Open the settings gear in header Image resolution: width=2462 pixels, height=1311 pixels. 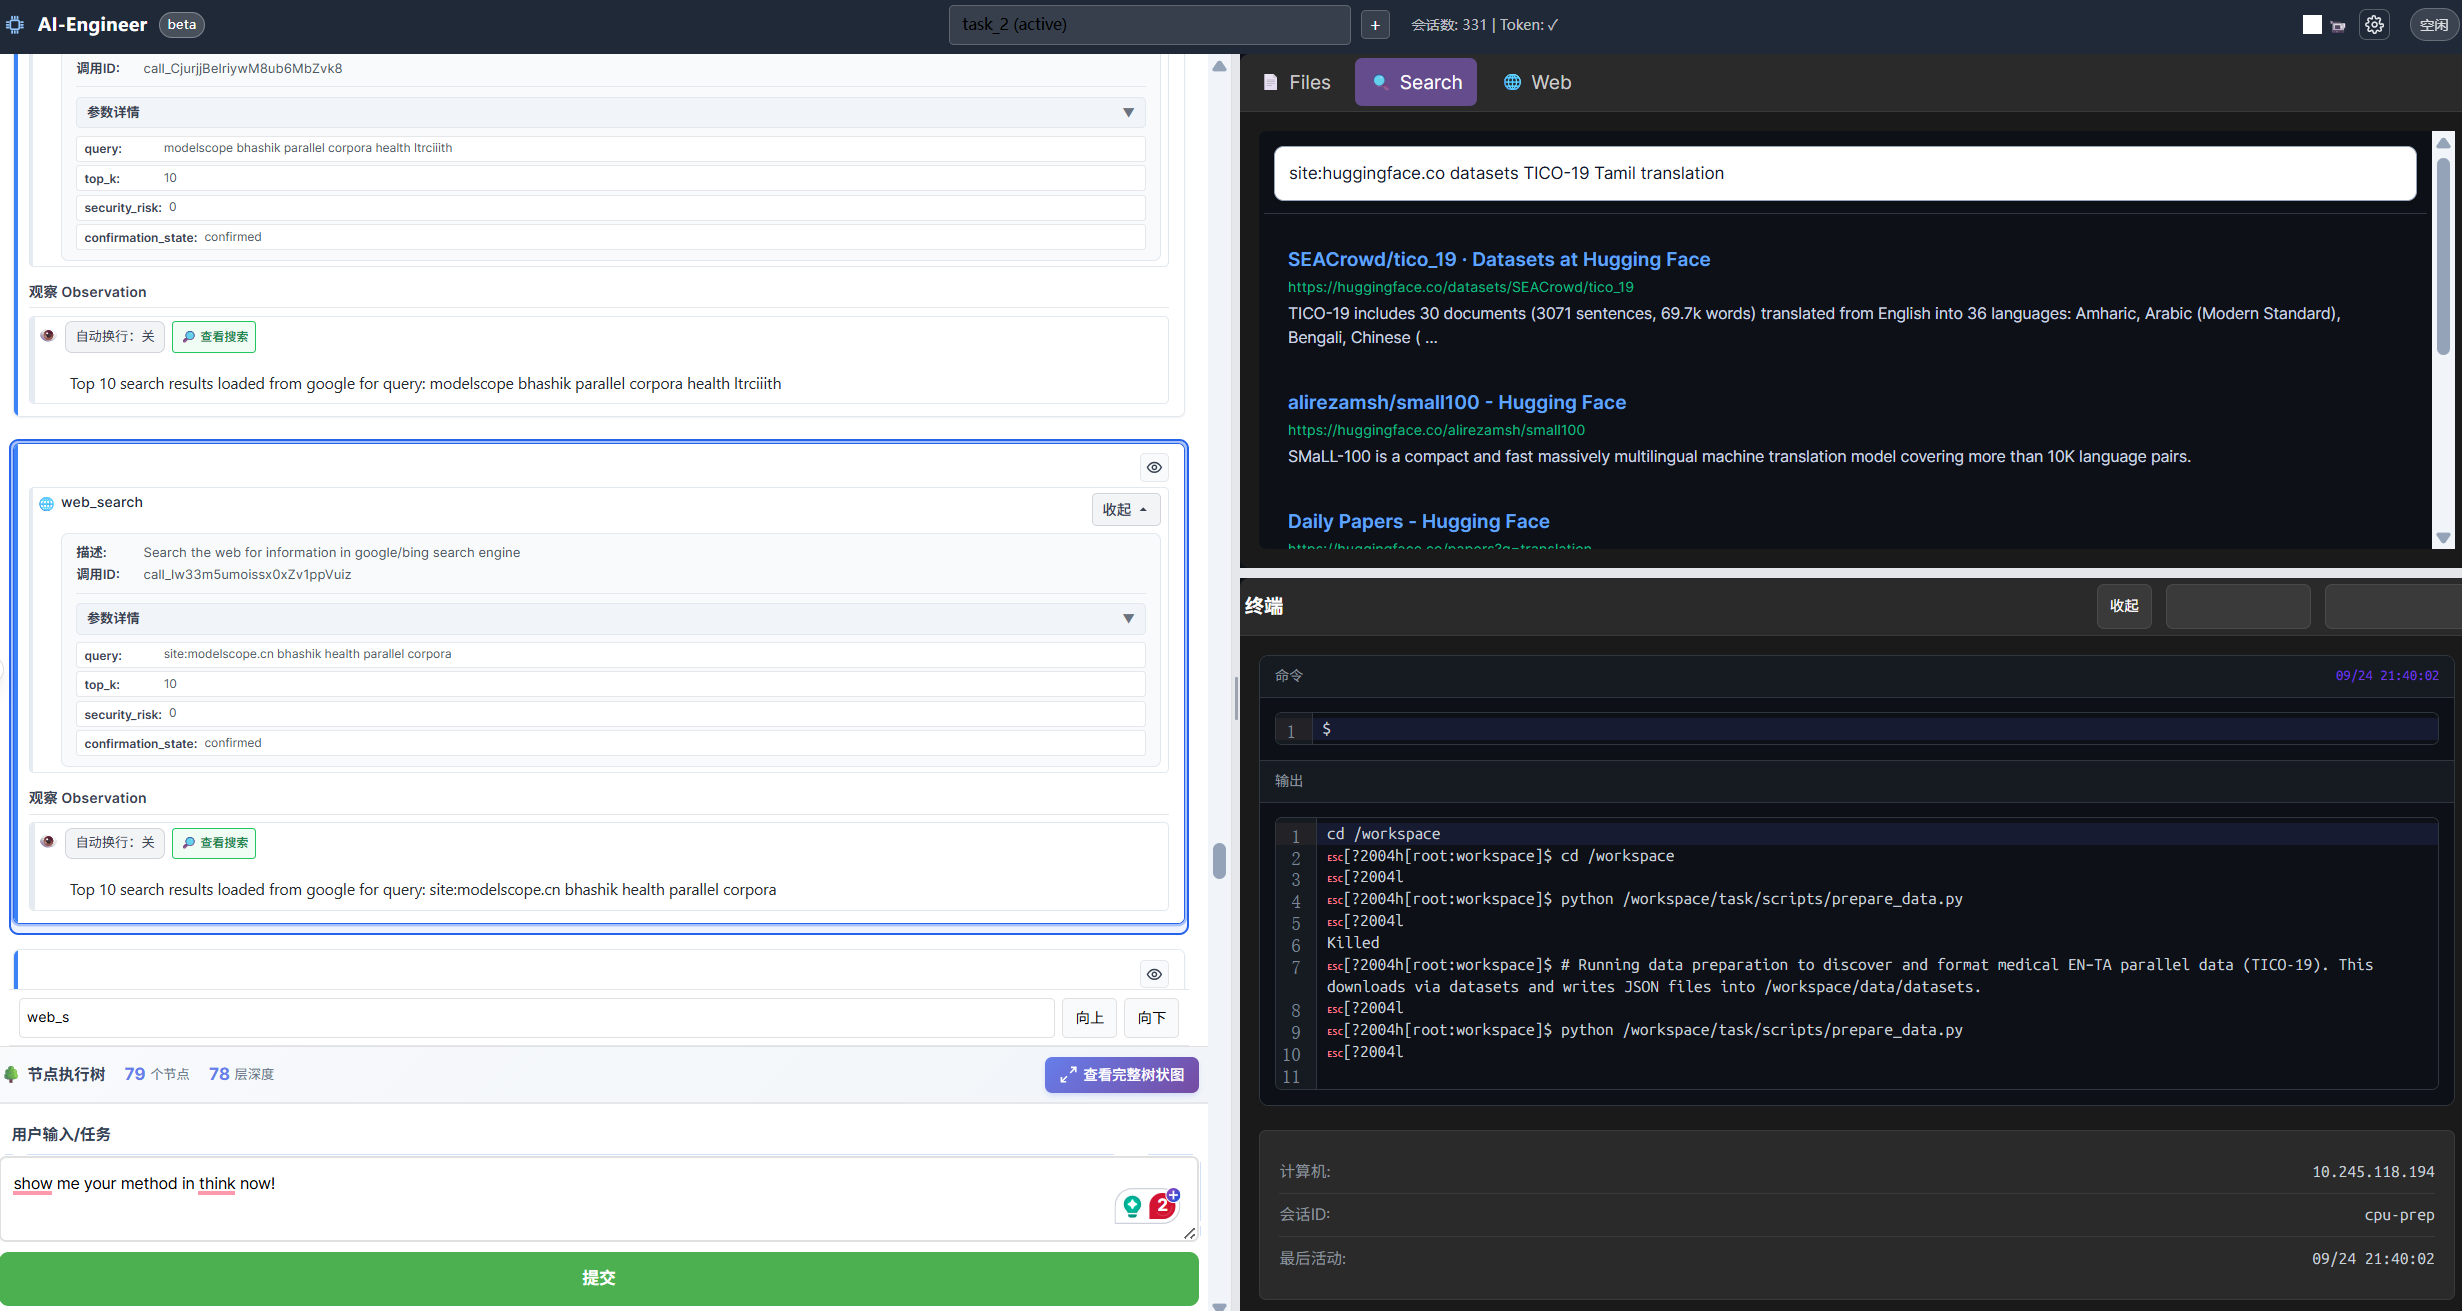tap(2374, 25)
